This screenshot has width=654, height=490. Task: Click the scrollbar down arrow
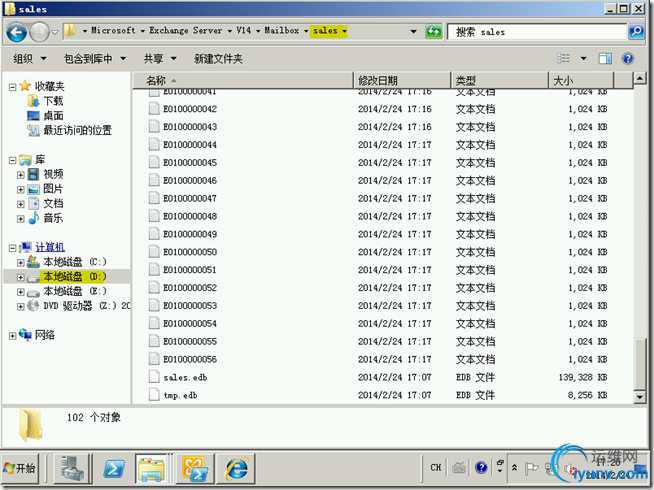[639, 397]
